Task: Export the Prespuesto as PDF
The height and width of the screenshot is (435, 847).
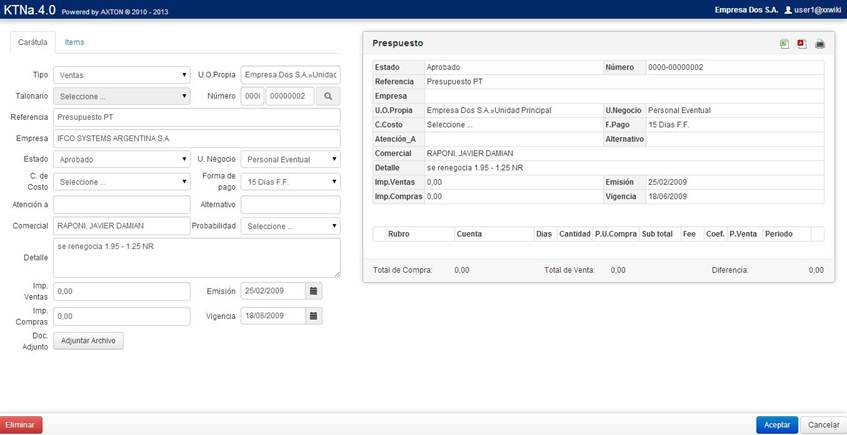Action: [802, 44]
